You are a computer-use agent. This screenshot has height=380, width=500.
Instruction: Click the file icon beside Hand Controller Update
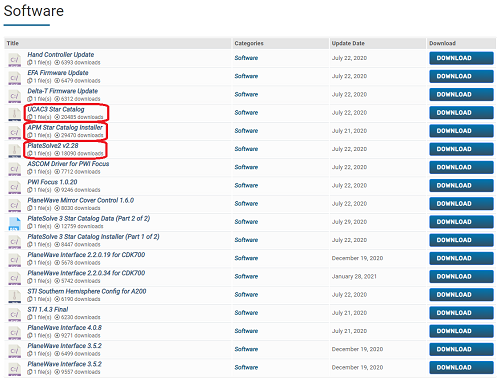point(15,60)
